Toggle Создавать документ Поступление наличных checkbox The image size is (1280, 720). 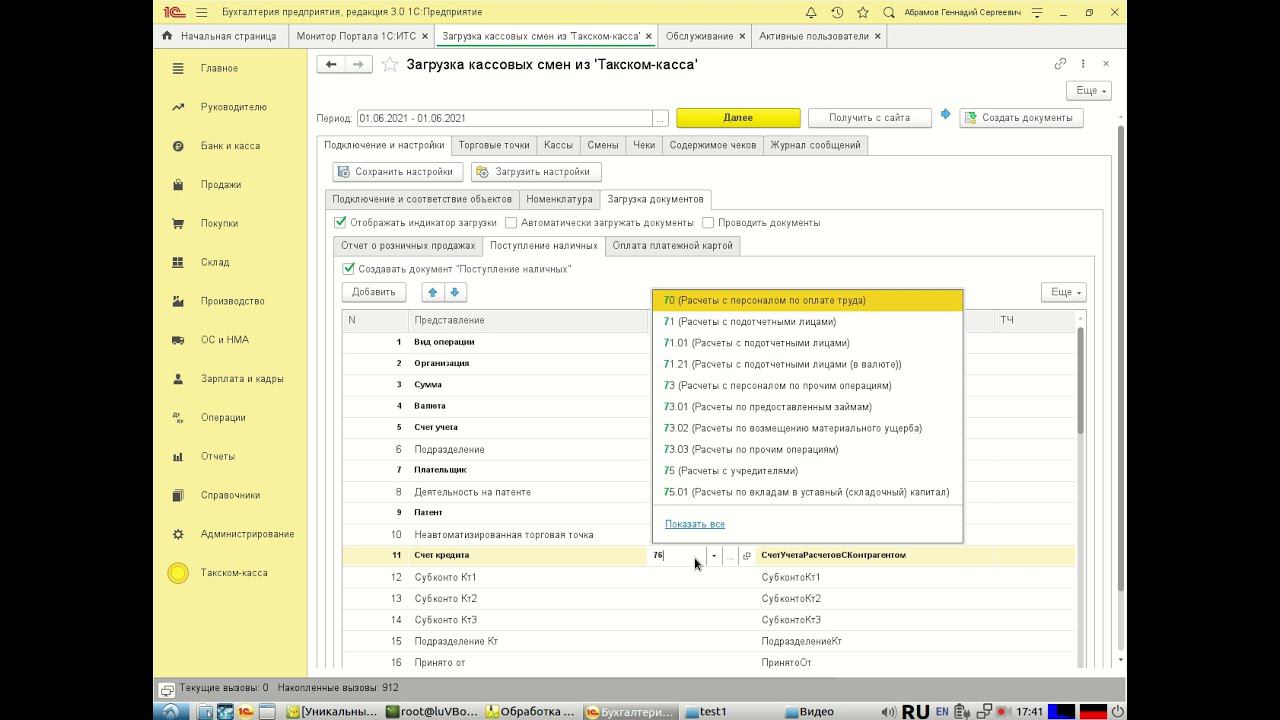(x=348, y=269)
